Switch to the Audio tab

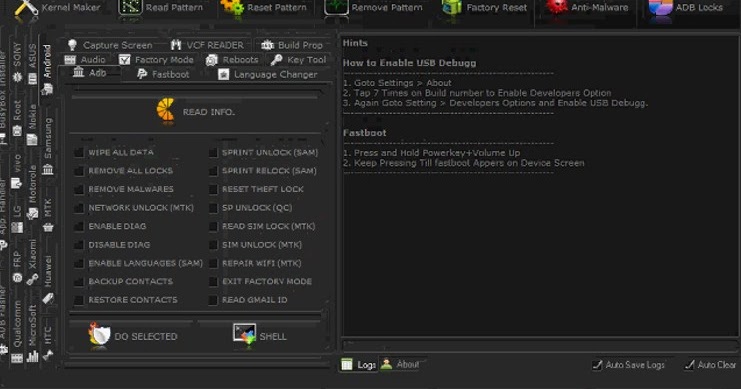click(85, 60)
